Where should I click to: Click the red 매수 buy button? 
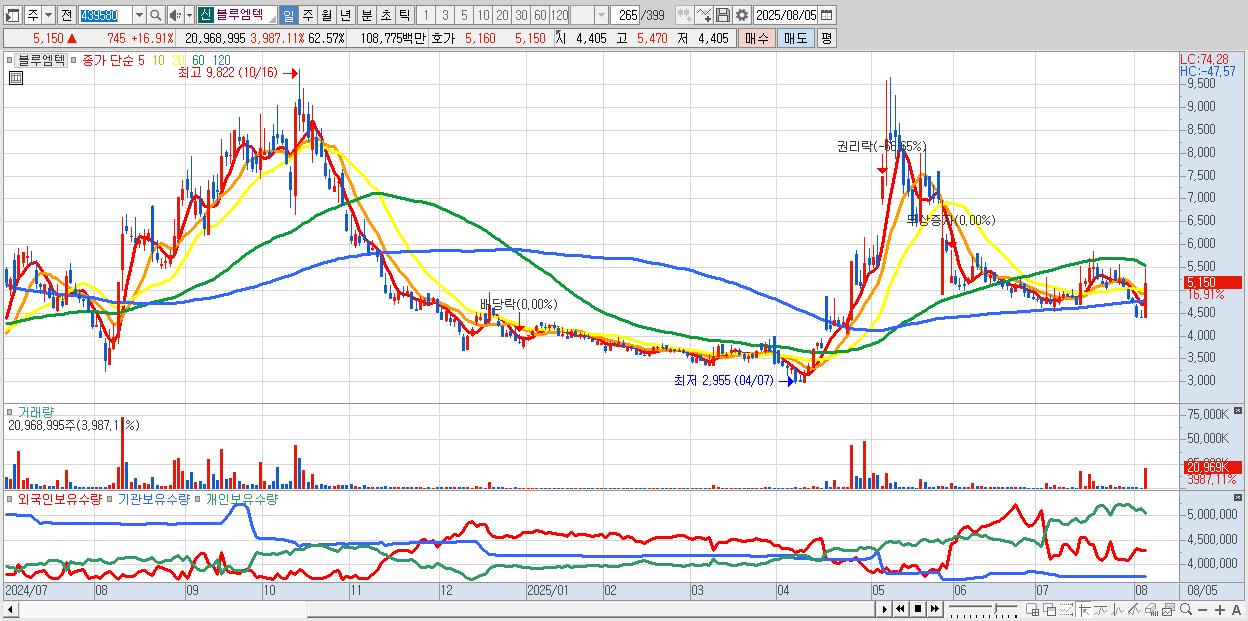[757, 38]
